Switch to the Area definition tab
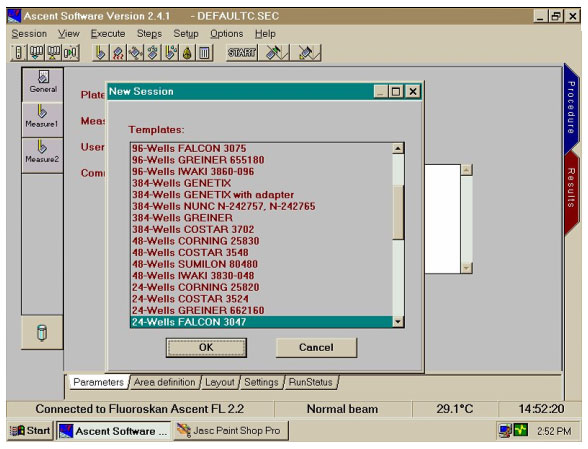The width and height of the screenshot is (588, 449). point(165,382)
